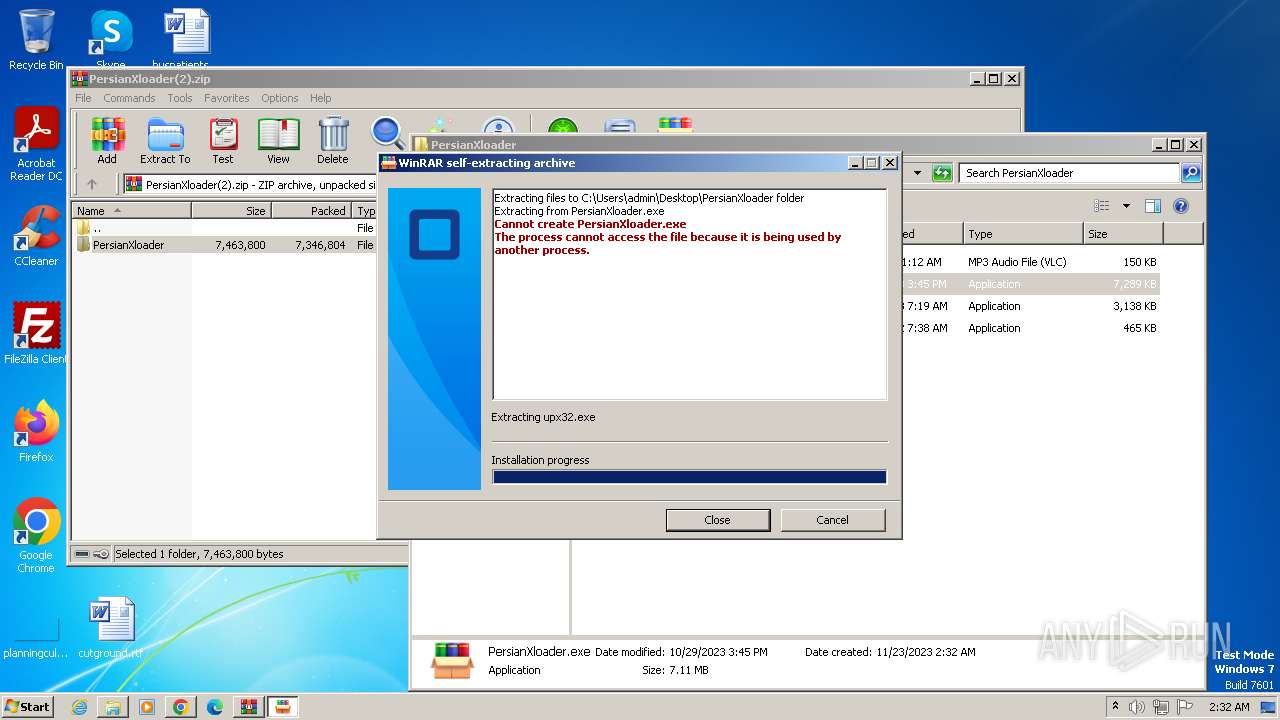
Task: Open Options menu in WinRAR
Action: click(280, 98)
